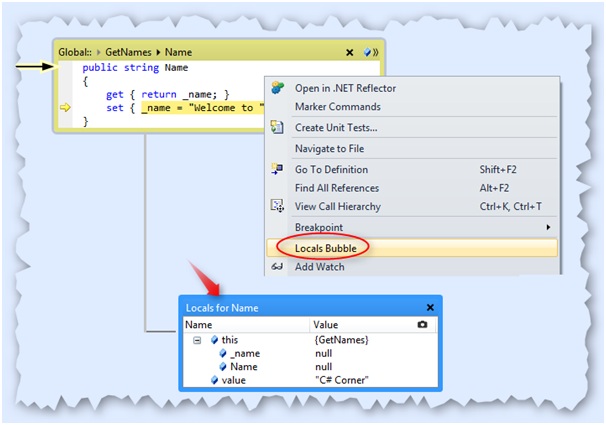Select the 'this' row in Locals

310,340
